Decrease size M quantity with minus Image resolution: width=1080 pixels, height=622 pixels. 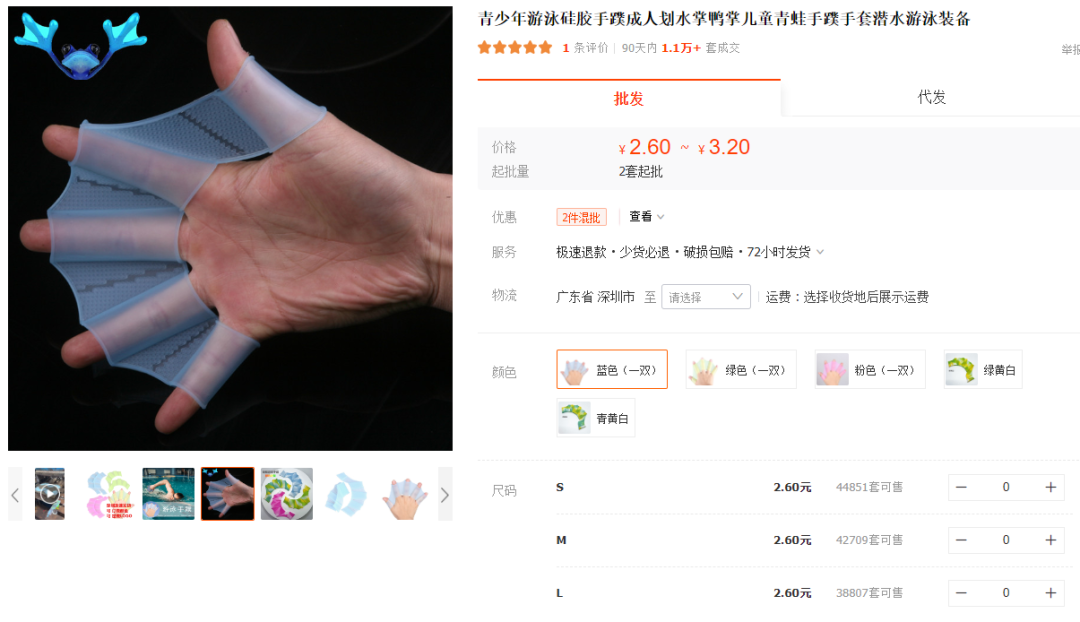tap(962, 540)
